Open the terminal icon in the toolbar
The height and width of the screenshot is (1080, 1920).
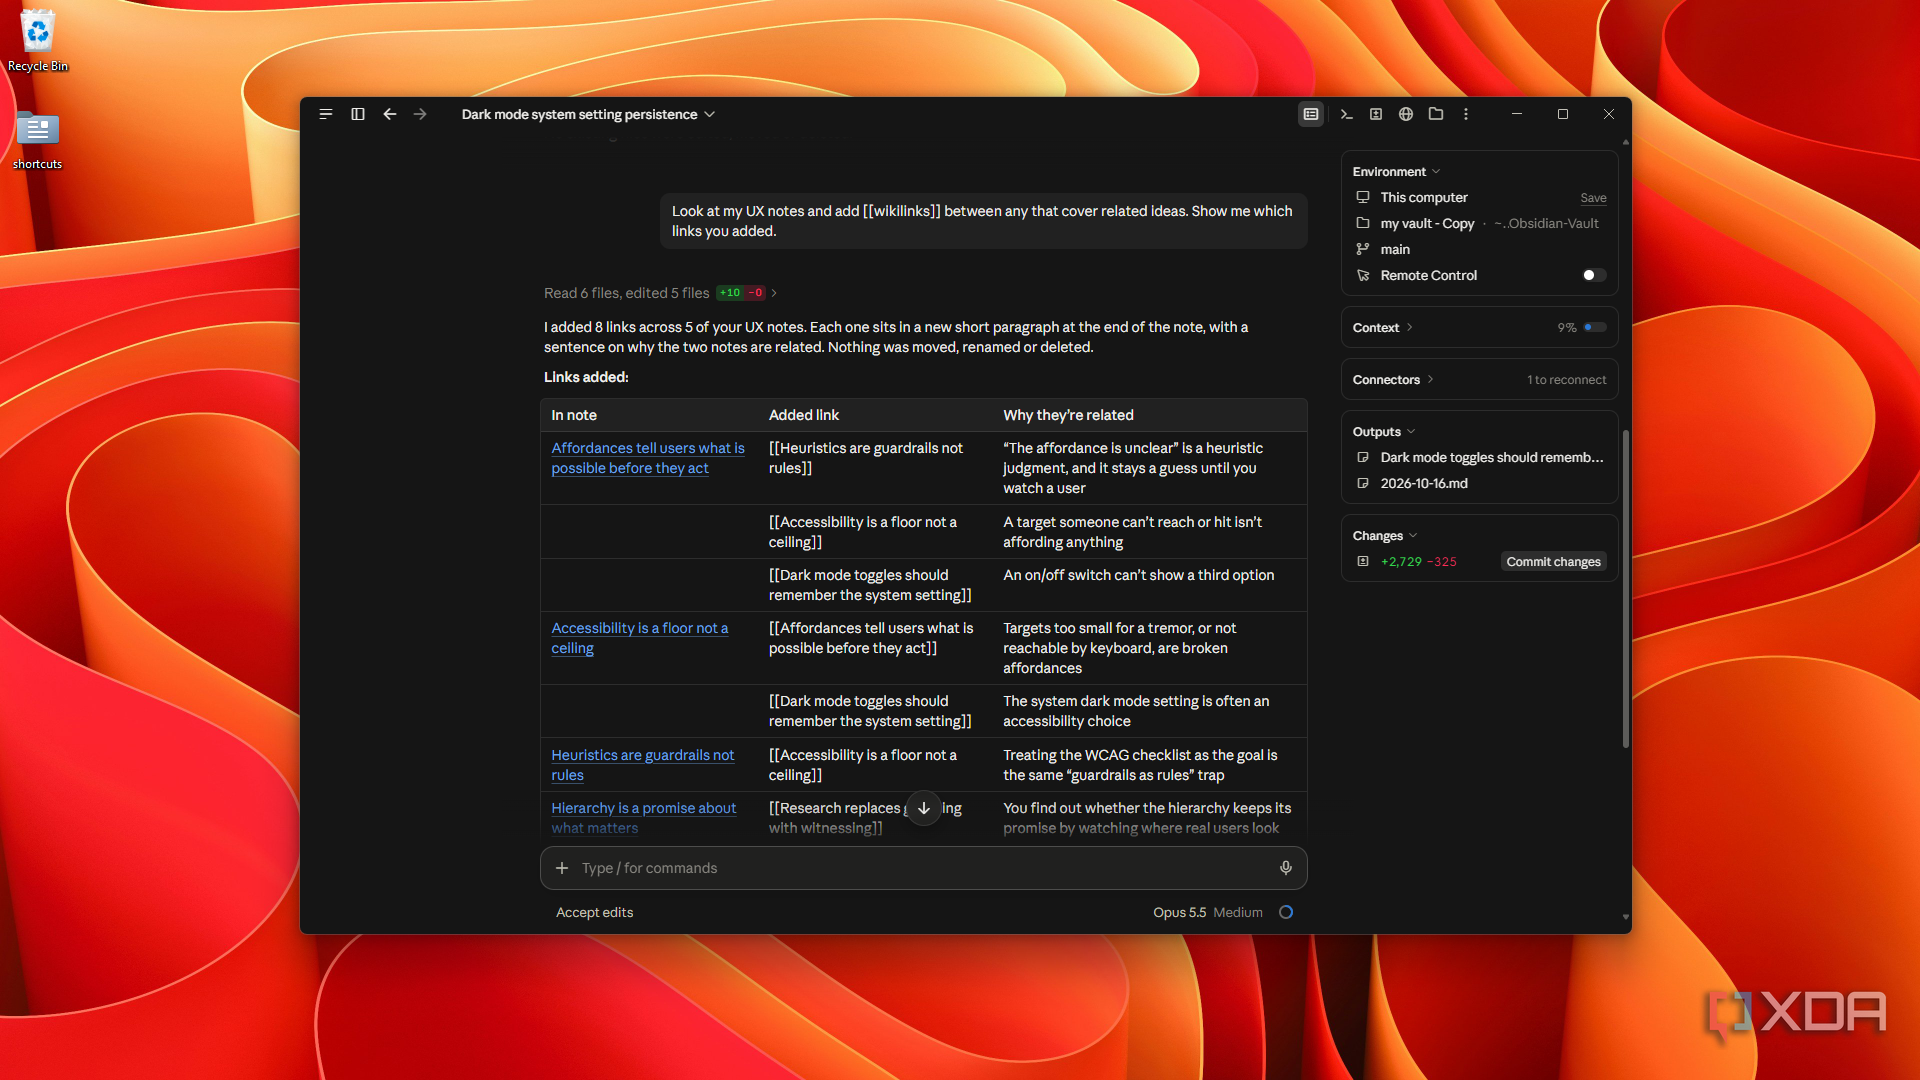(1346, 114)
